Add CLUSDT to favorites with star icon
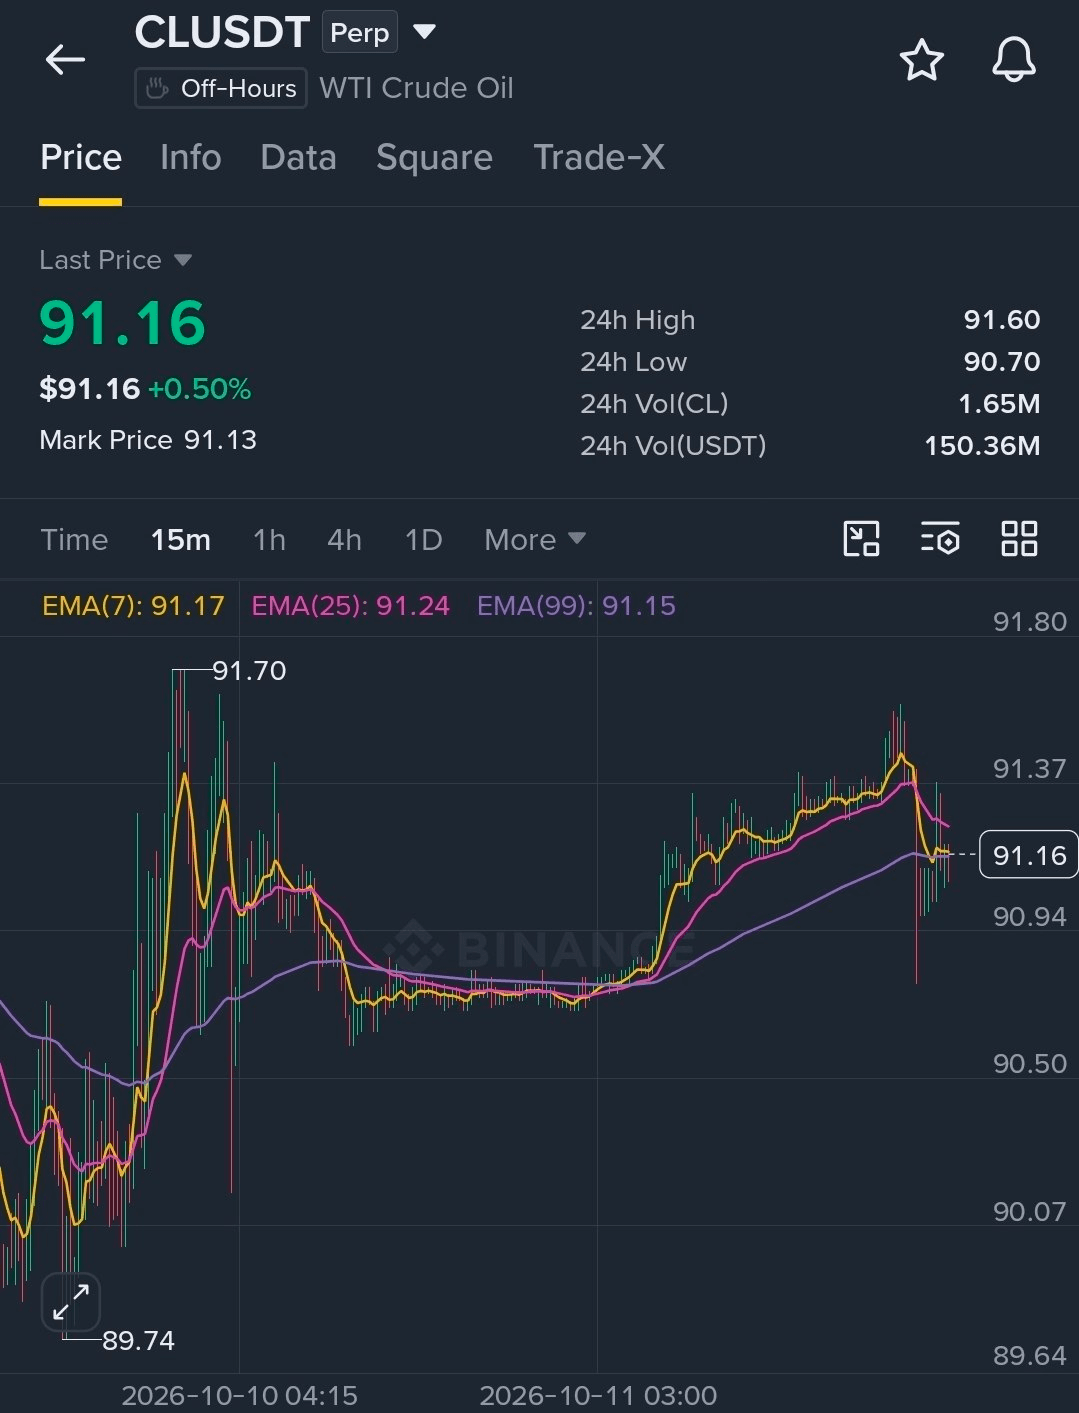Viewport: 1079px width, 1413px height. pyautogui.click(x=921, y=60)
